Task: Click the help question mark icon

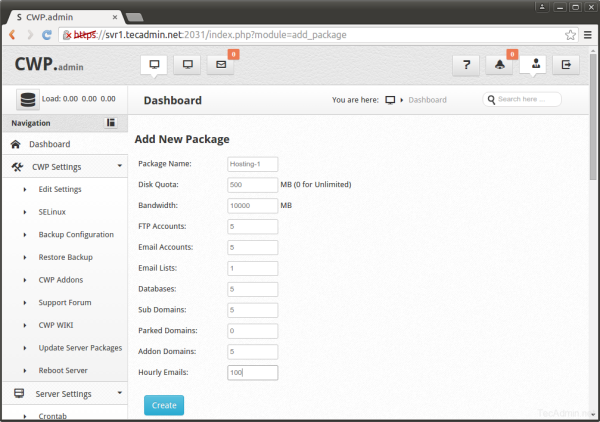Action: click(x=467, y=65)
